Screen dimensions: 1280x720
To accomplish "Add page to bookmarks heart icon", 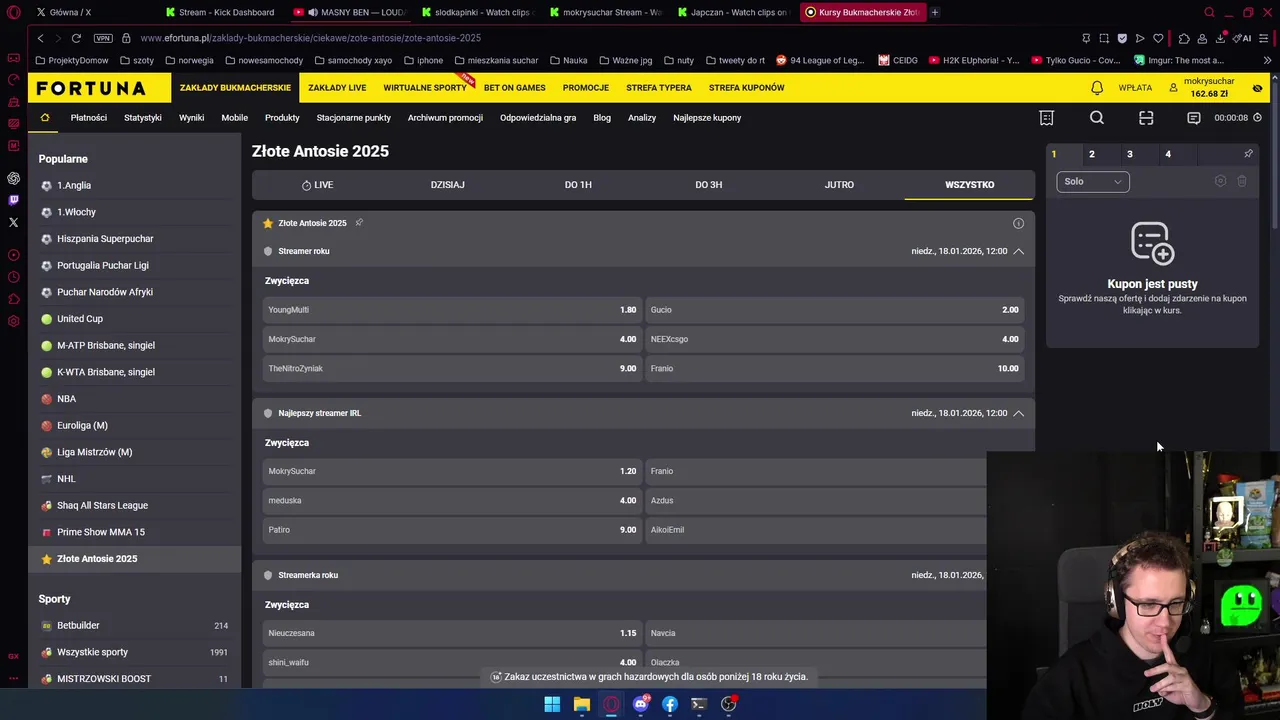I will click(1158, 38).
